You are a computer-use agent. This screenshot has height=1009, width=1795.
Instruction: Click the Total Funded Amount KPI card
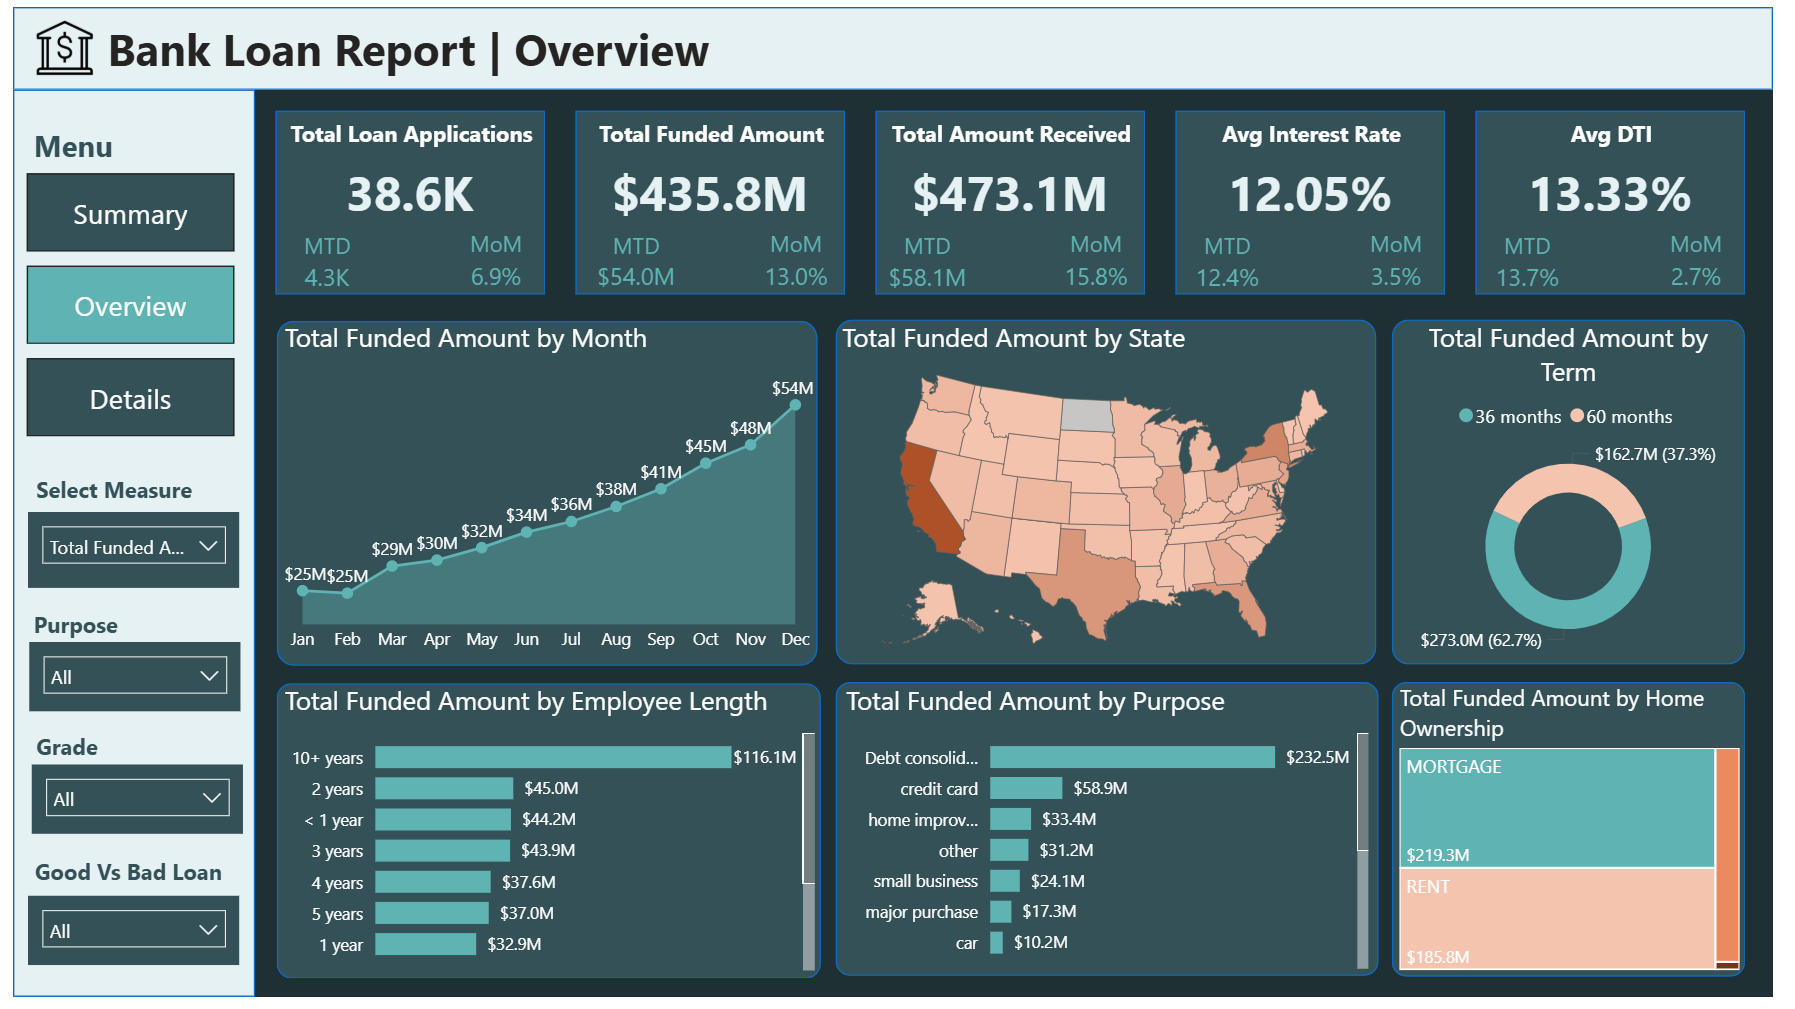pos(710,202)
